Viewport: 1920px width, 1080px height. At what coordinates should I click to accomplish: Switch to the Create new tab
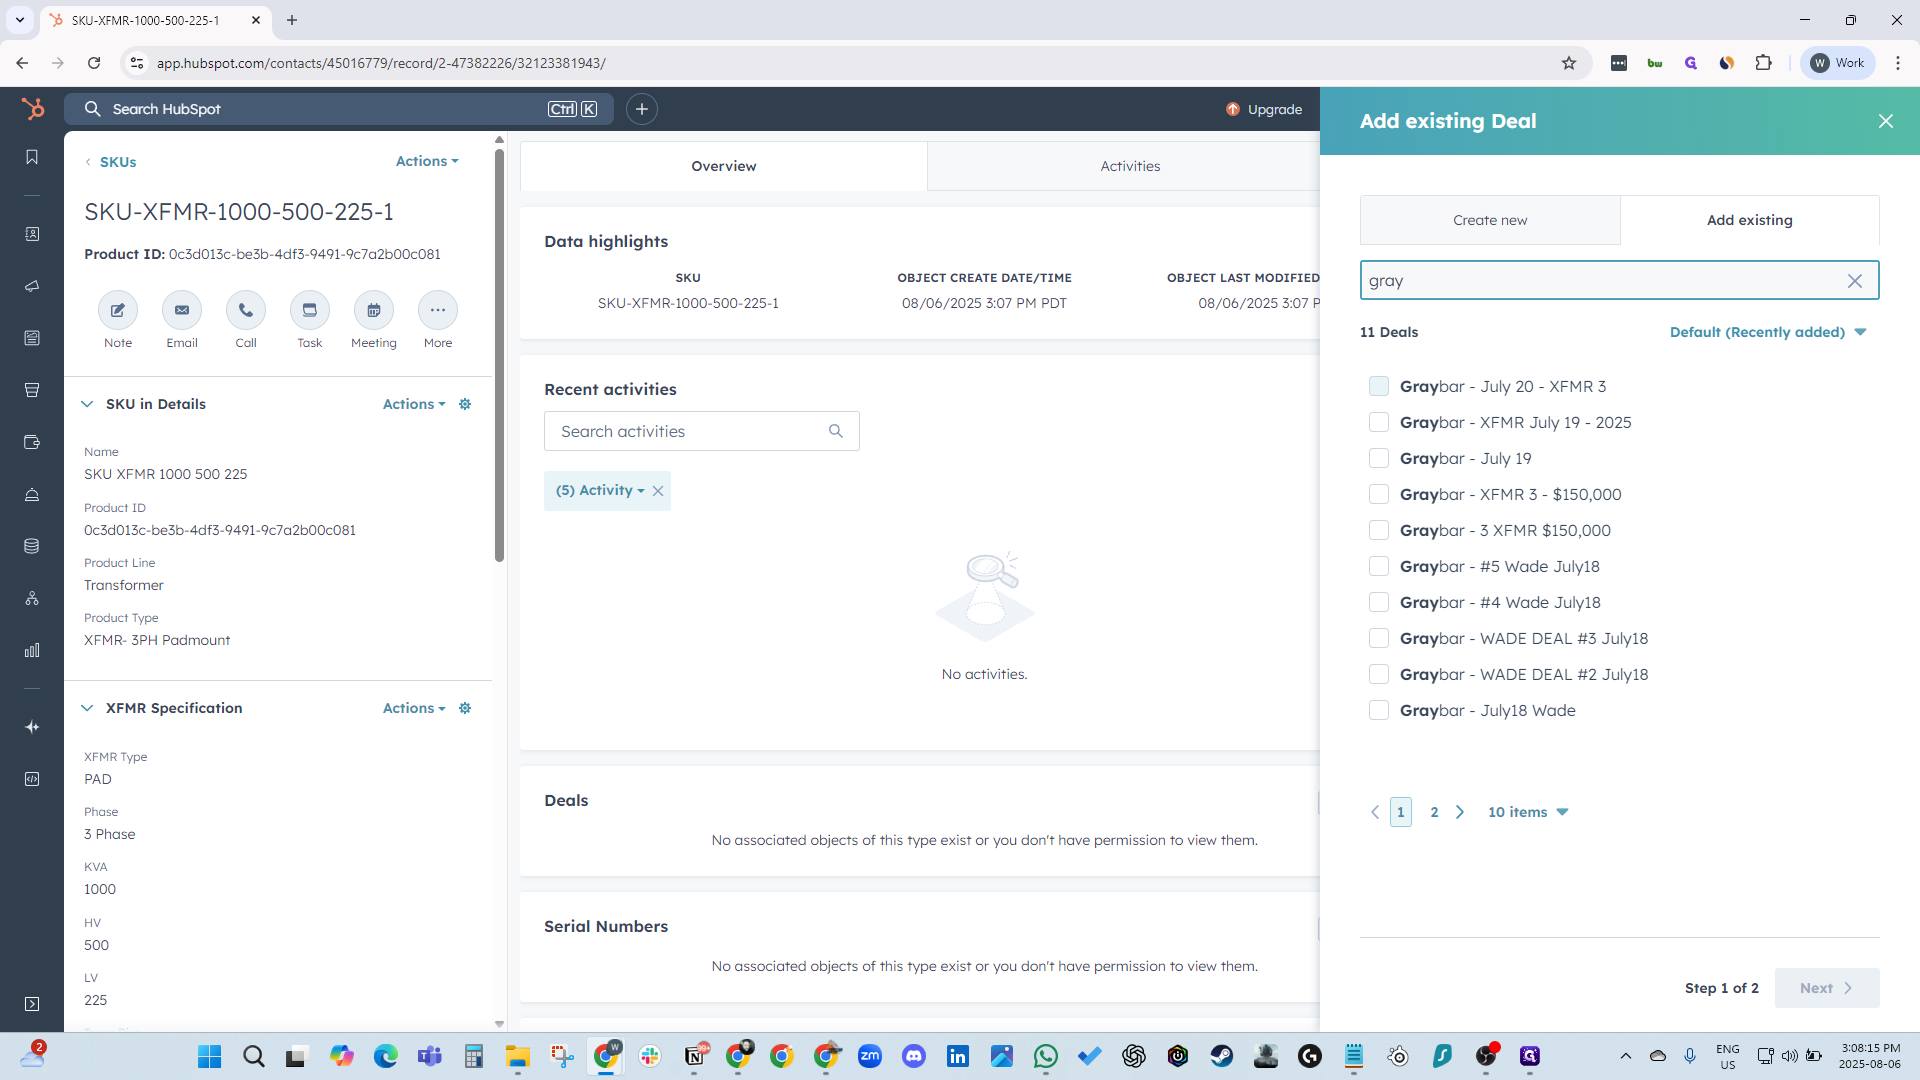click(x=1489, y=220)
